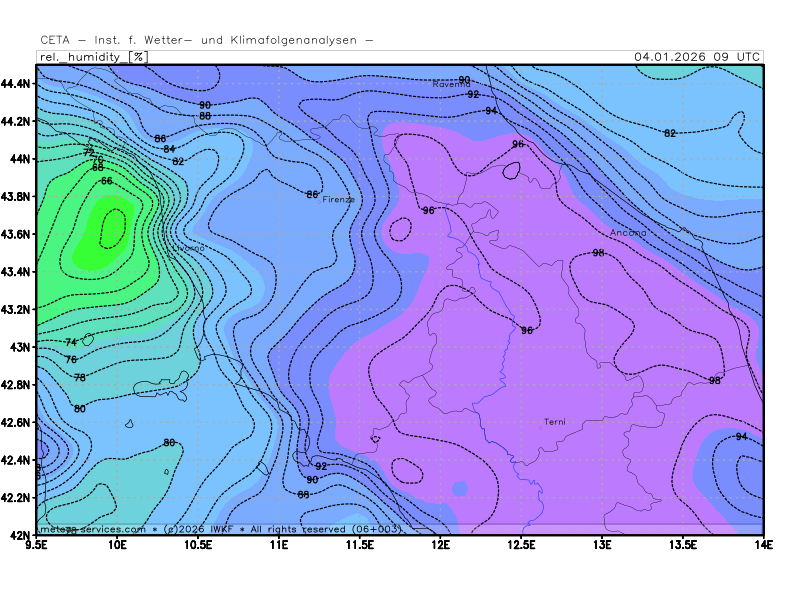Click the 42N latitude axis label
800x600 pixels.
coord(20,535)
